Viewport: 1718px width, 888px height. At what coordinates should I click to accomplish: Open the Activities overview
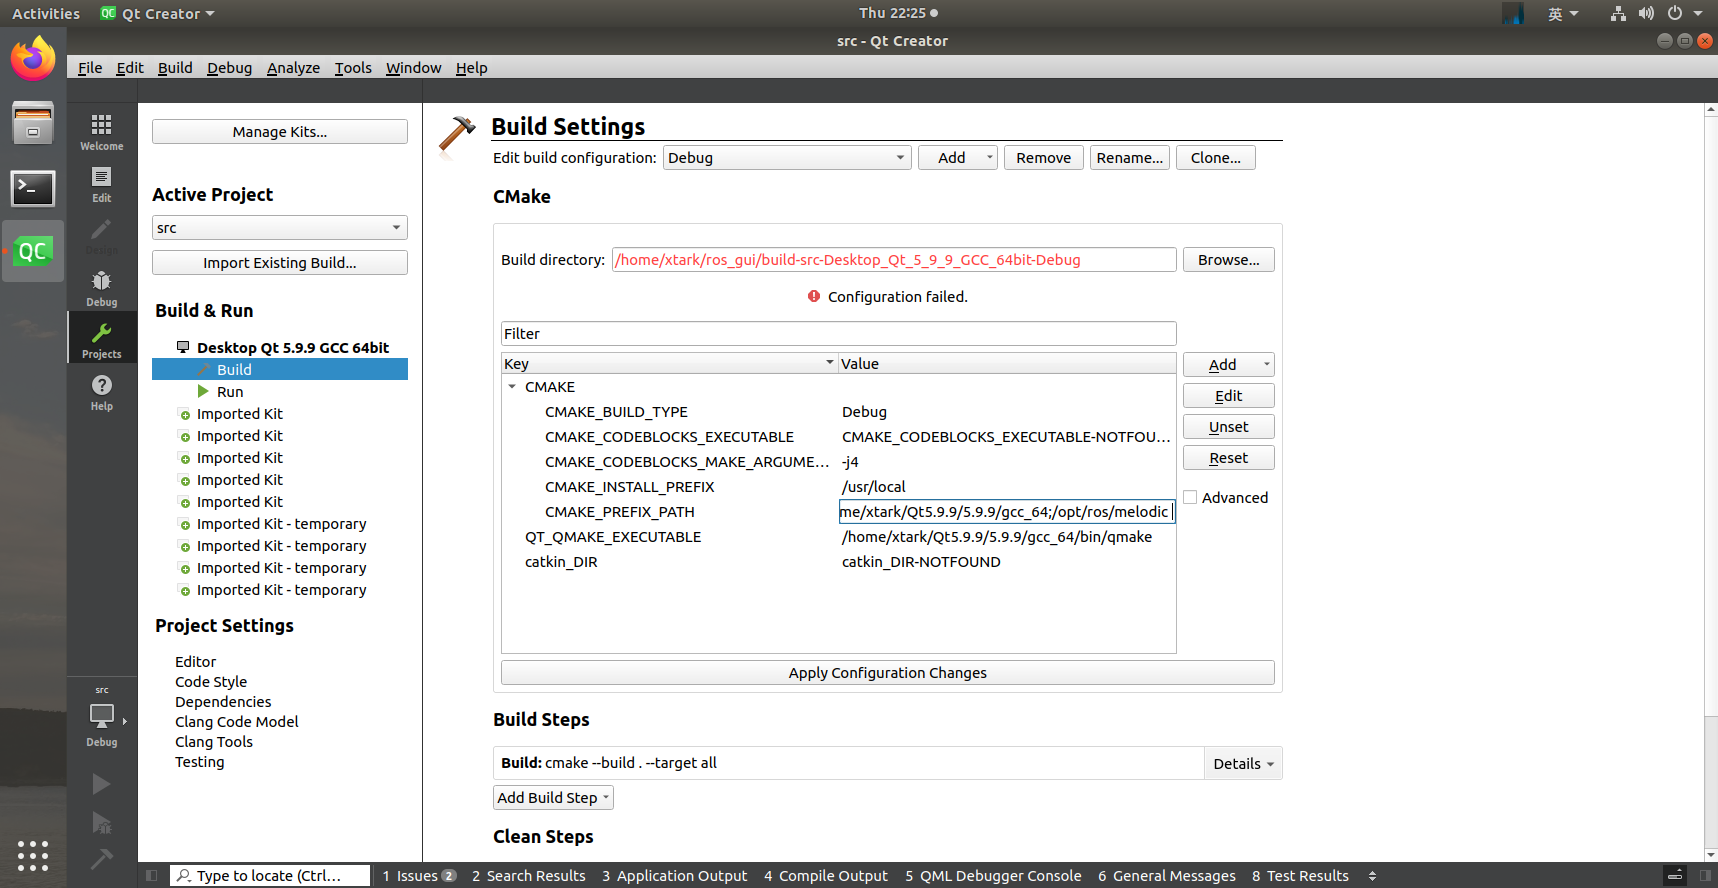(46, 13)
